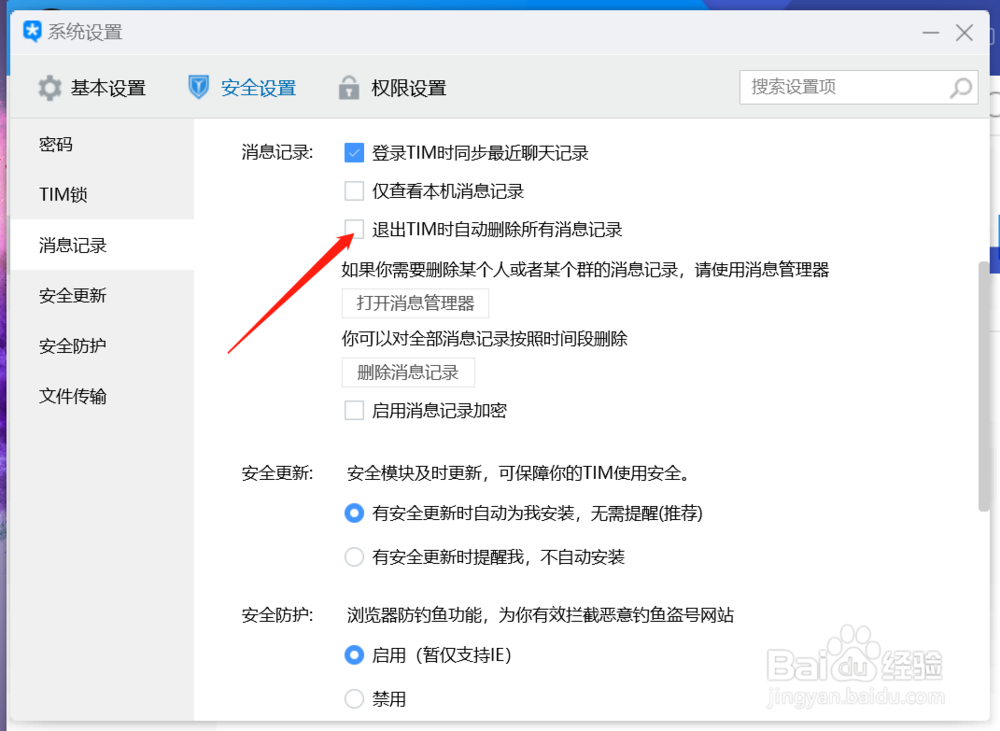Open the 权限设置 tab
Screen dimensions: 1000x731
click(x=392, y=88)
